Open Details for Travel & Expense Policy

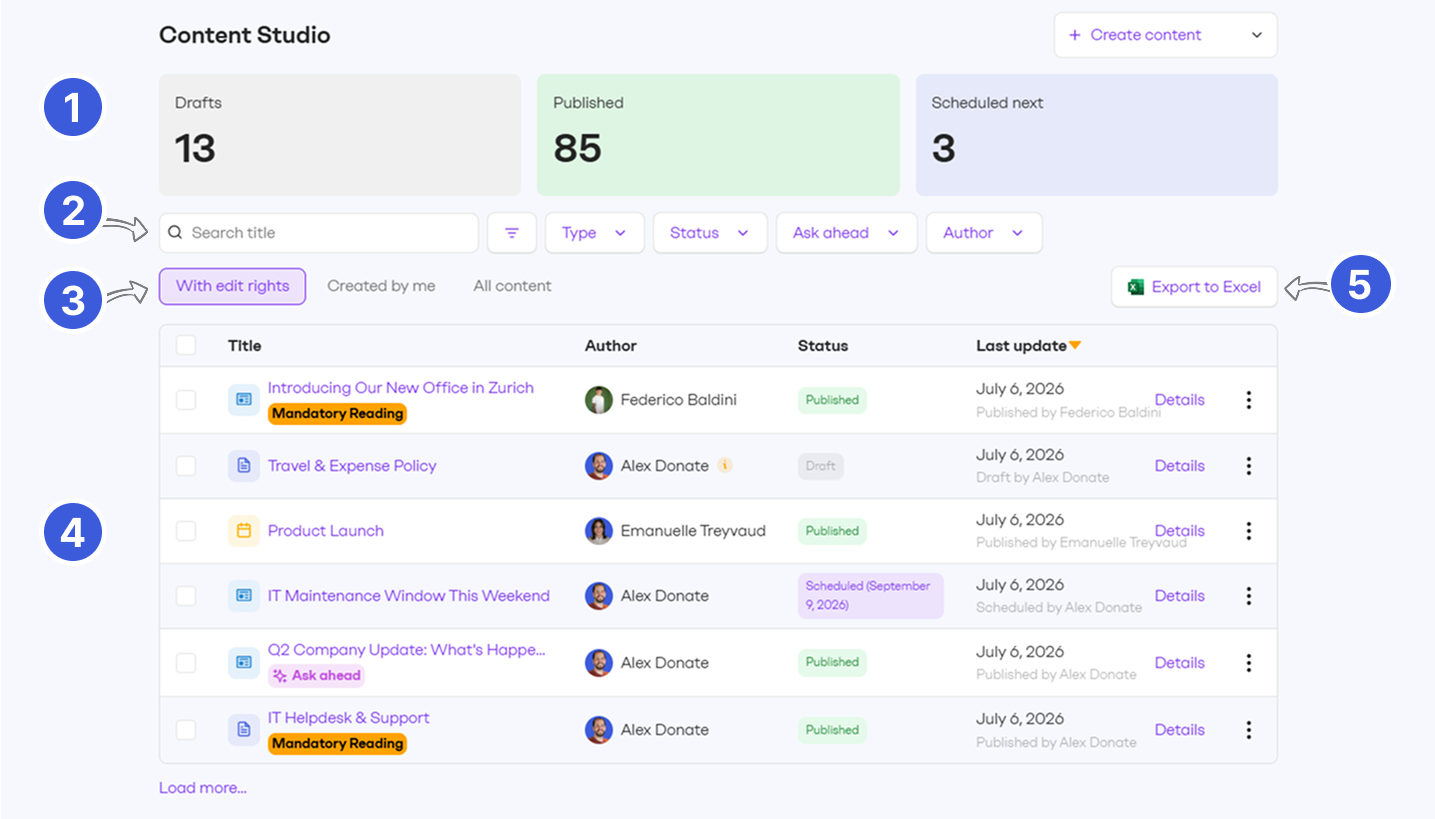tap(1180, 466)
